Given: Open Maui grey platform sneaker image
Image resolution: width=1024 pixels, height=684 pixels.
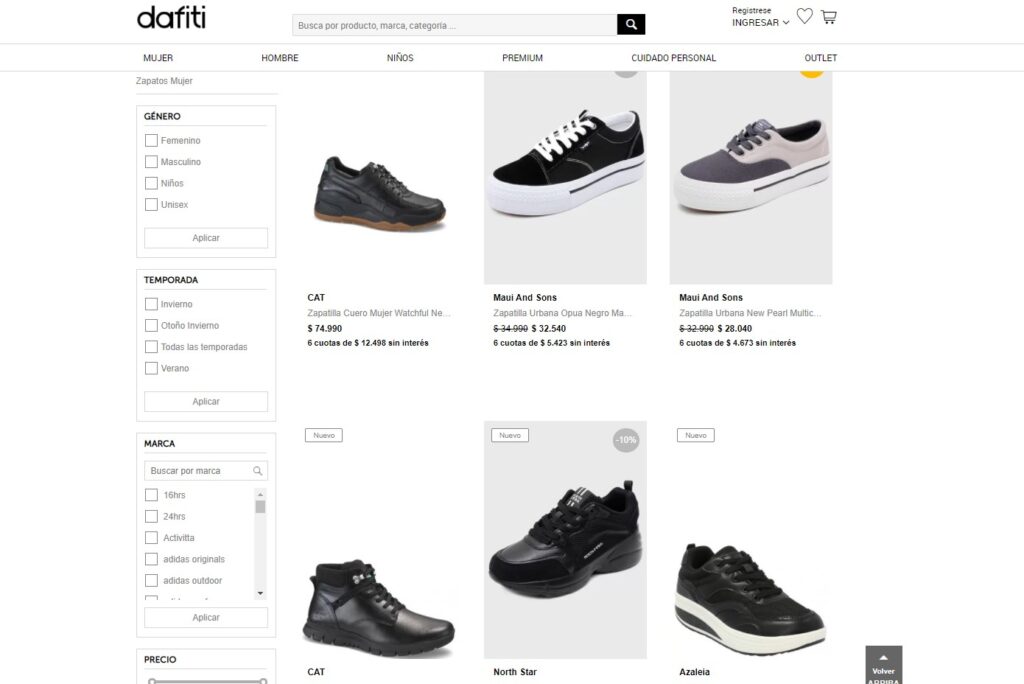Looking at the screenshot, I should (751, 177).
